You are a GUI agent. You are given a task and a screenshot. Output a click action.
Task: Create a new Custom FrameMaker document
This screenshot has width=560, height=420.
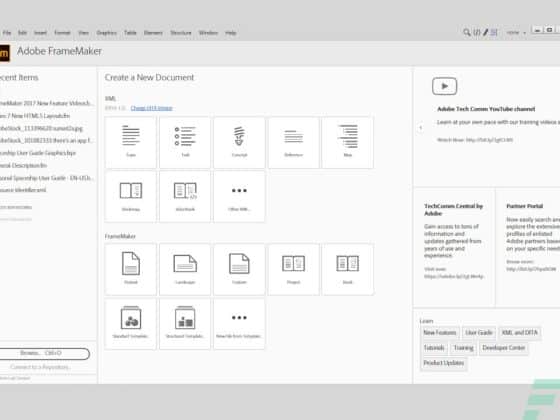(x=239, y=269)
